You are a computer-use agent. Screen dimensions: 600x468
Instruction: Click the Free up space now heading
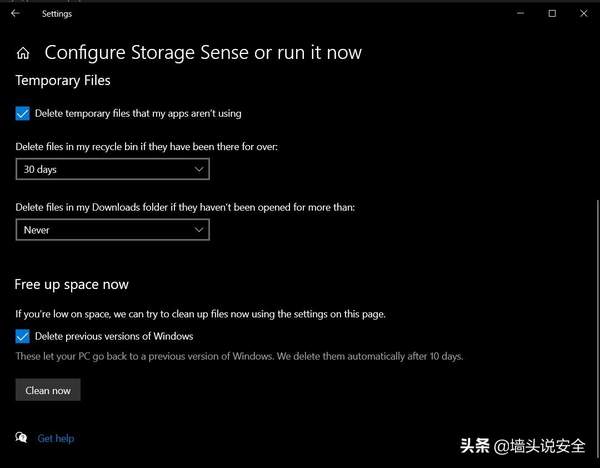coord(72,285)
